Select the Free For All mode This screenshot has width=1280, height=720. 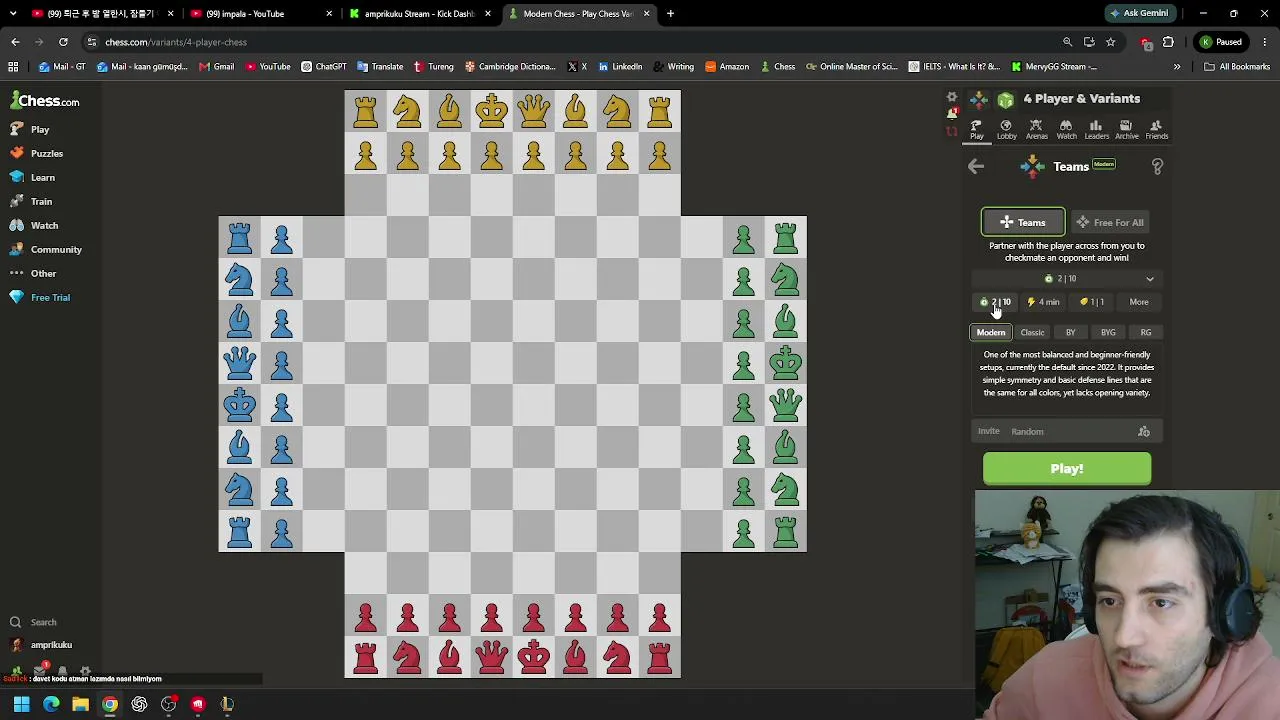1110,222
